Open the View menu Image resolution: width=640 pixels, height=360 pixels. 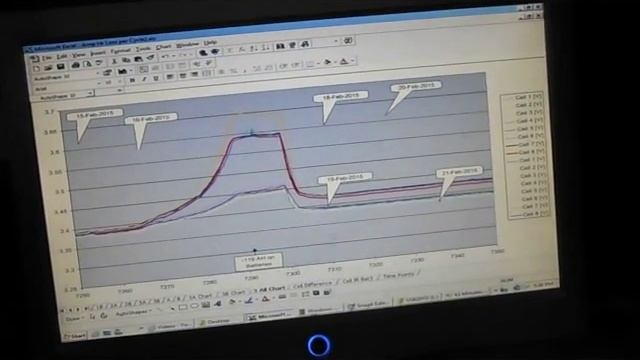[x=78, y=55]
